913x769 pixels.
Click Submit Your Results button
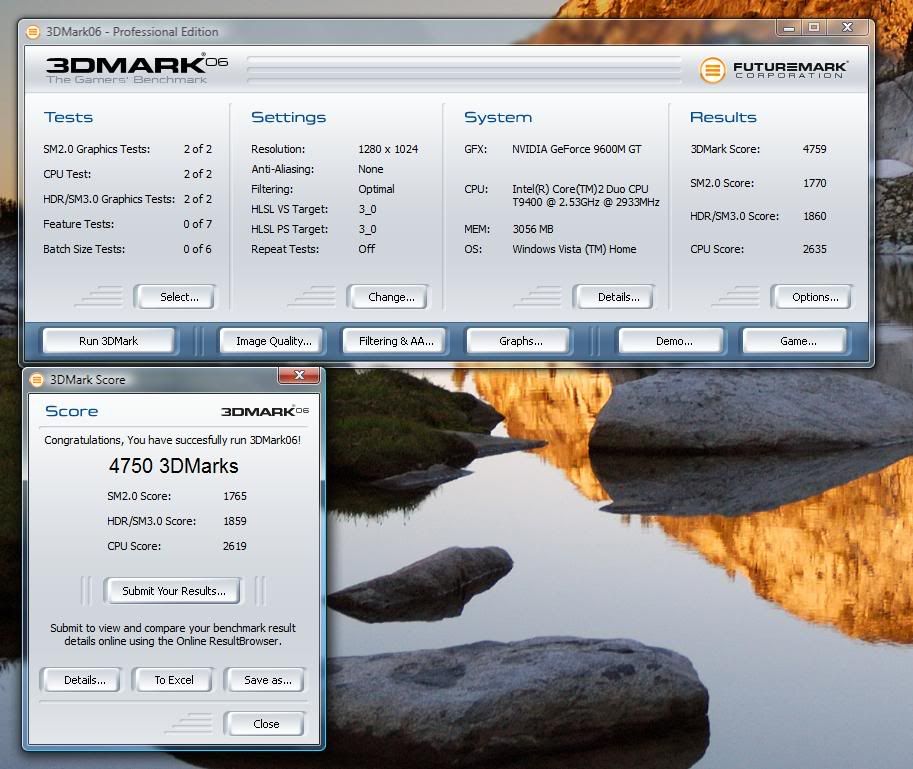click(x=173, y=591)
